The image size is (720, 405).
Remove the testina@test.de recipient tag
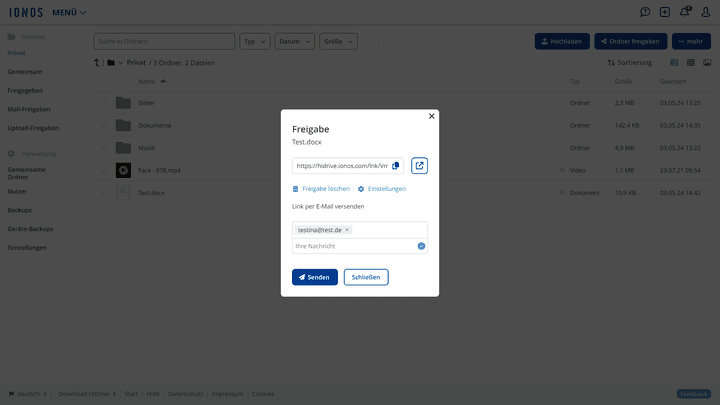click(x=347, y=230)
